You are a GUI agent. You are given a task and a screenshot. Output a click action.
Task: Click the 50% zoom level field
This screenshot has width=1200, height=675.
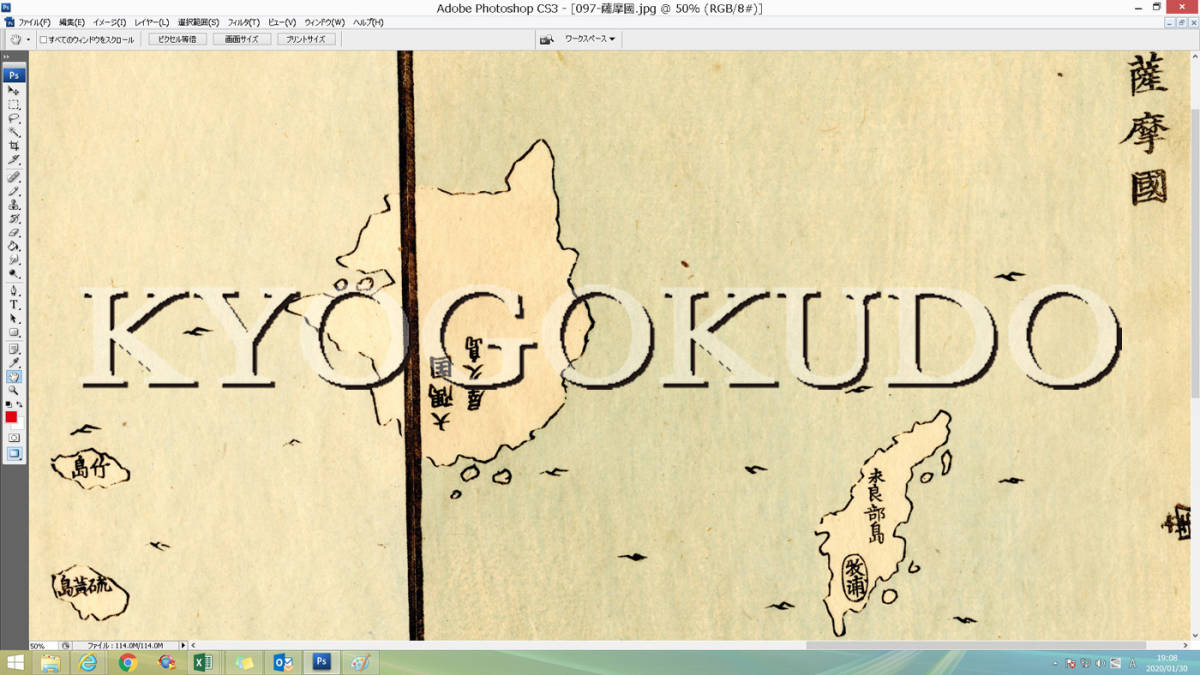43,646
